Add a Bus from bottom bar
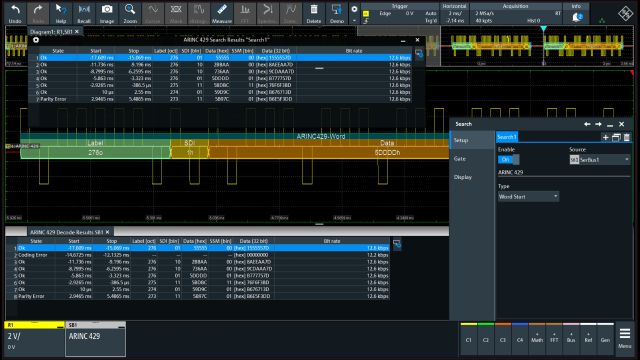 click(571, 338)
